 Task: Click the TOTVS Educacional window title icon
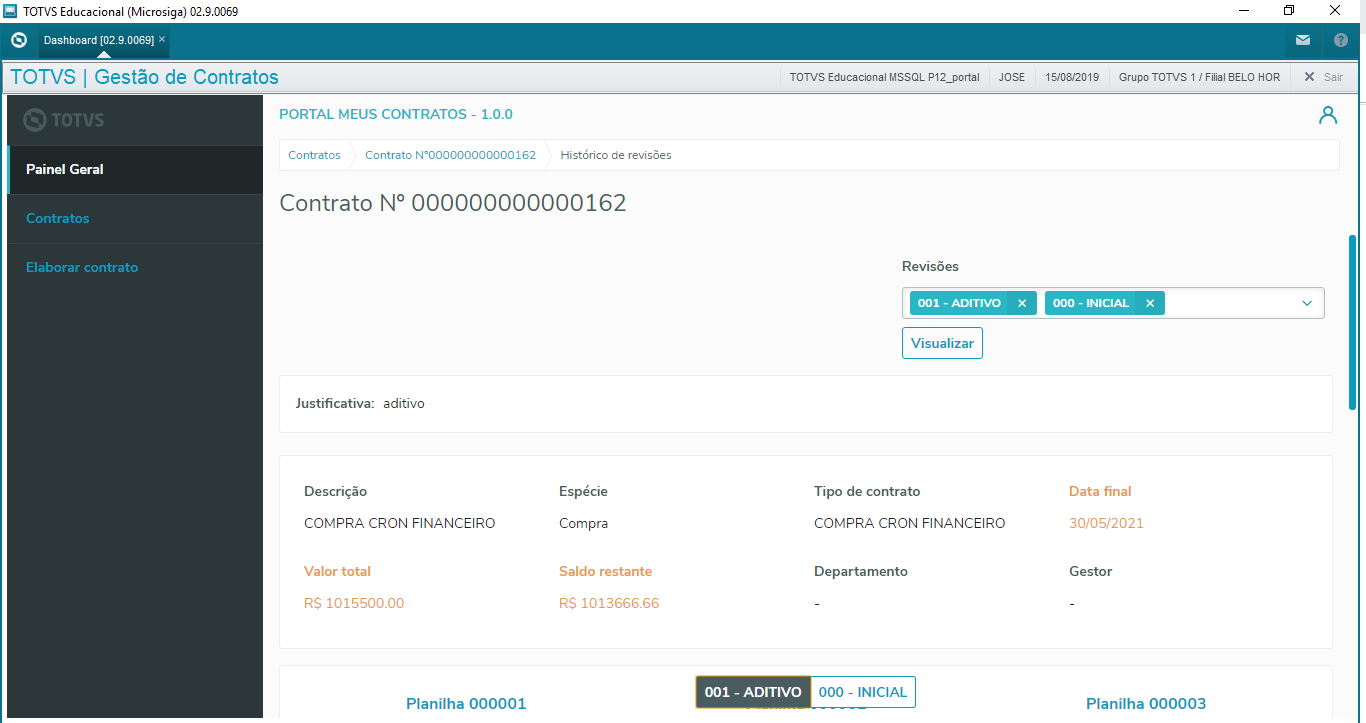pos(11,11)
